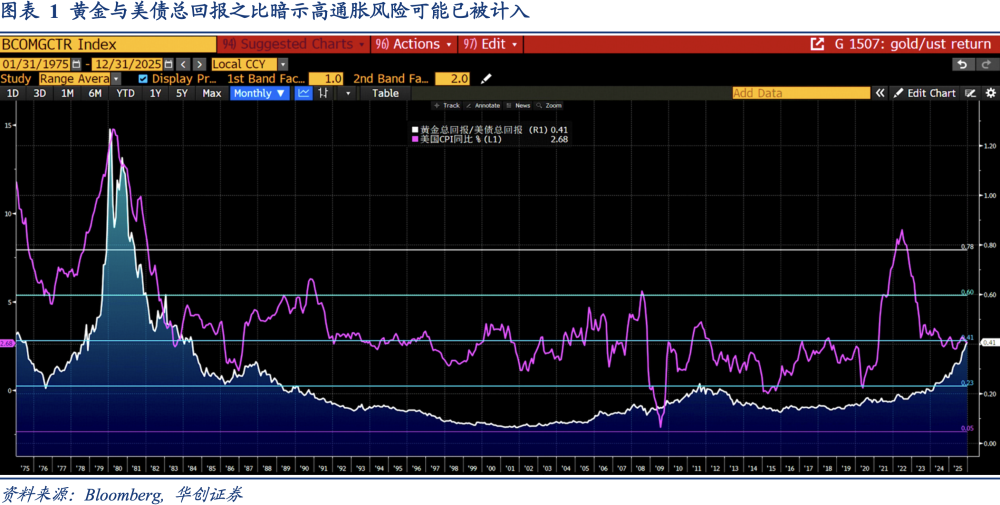Image resolution: width=1000 pixels, height=505 pixels.
Task: Collapse panel with double-chevron icon
Action: [880, 93]
